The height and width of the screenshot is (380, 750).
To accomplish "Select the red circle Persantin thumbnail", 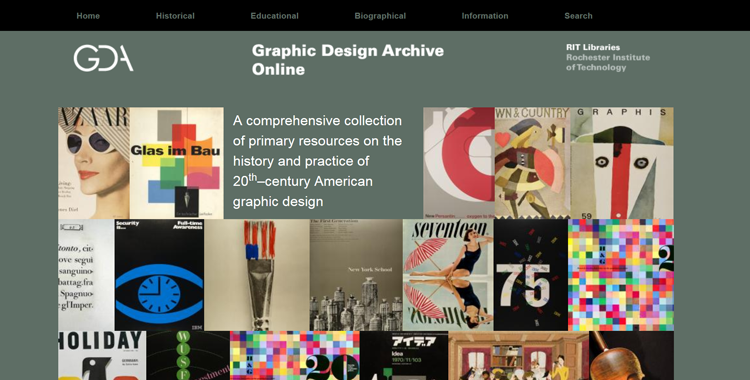I will click(459, 163).
